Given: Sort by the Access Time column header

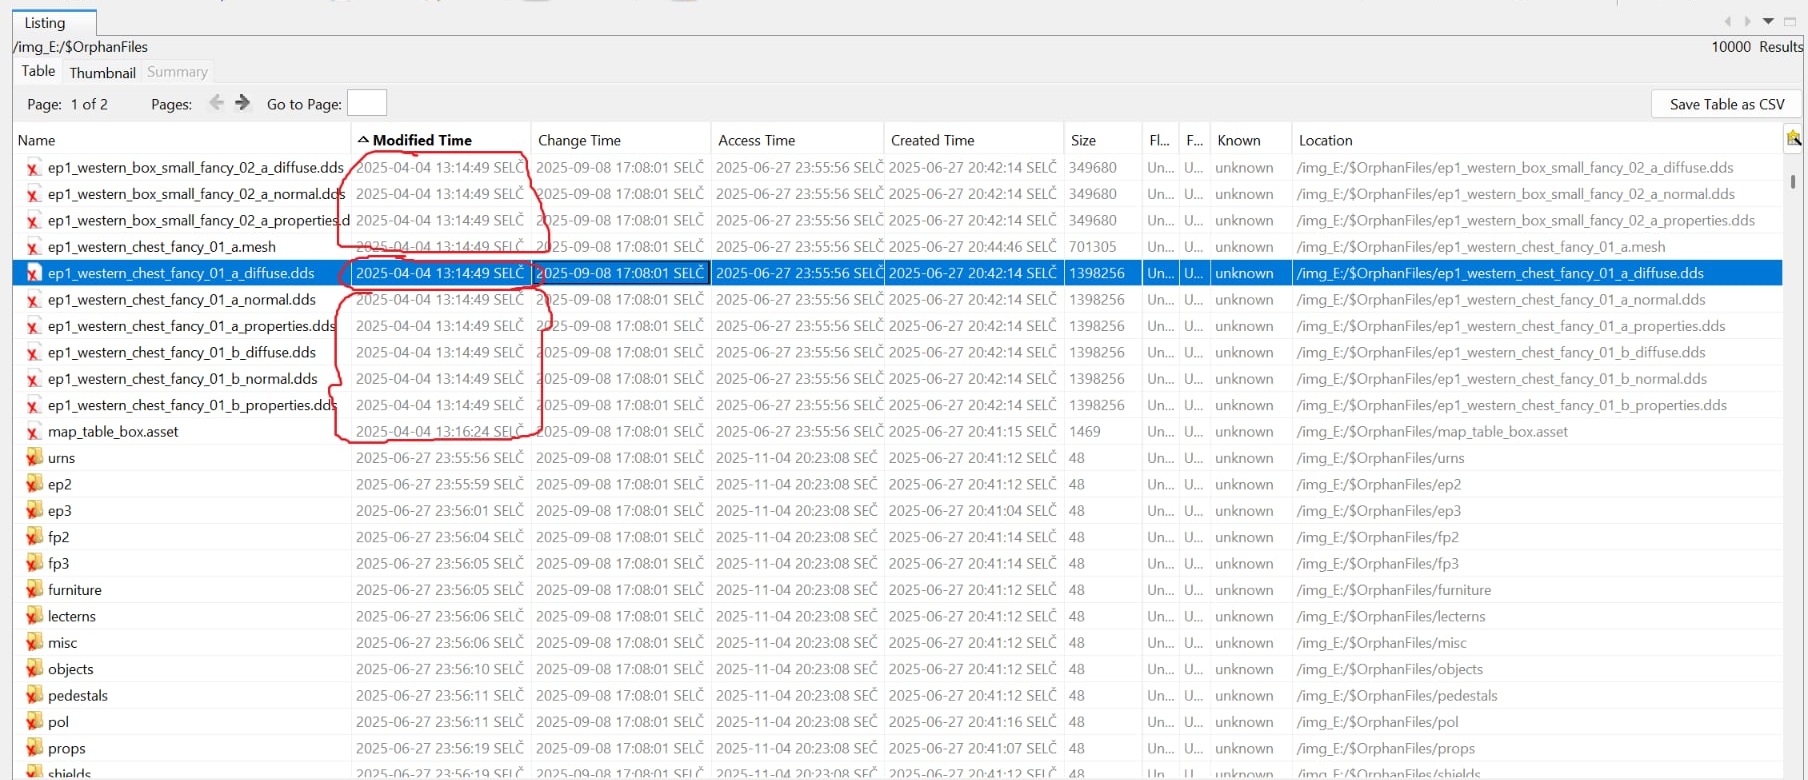Looking at the screenshot, I should pyautogui.click(x=798, y=140).
